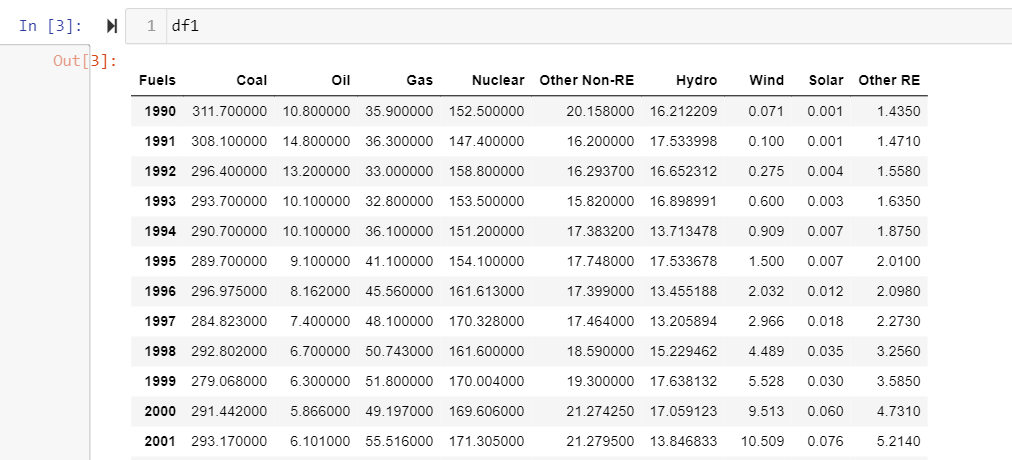
Task: Select Nuclear value 161.613000
Action: point(487,291)
